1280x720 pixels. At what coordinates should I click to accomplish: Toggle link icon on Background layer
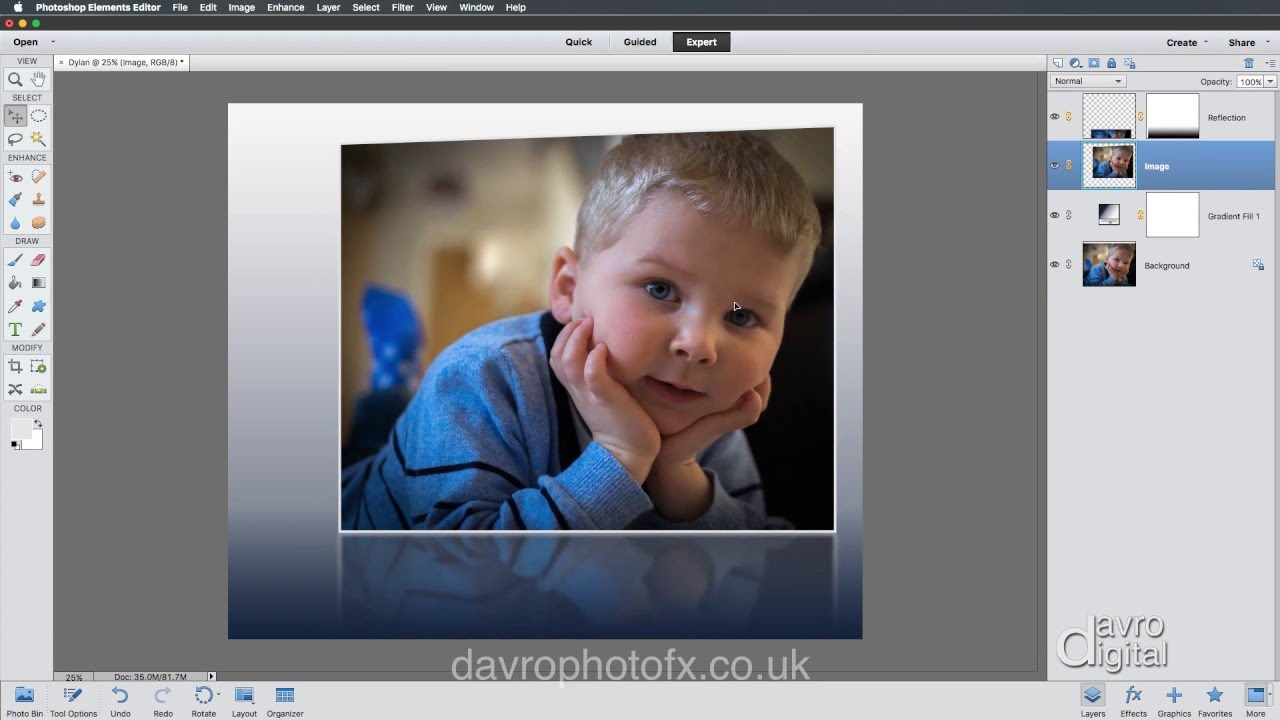[x=1068, y=265]
